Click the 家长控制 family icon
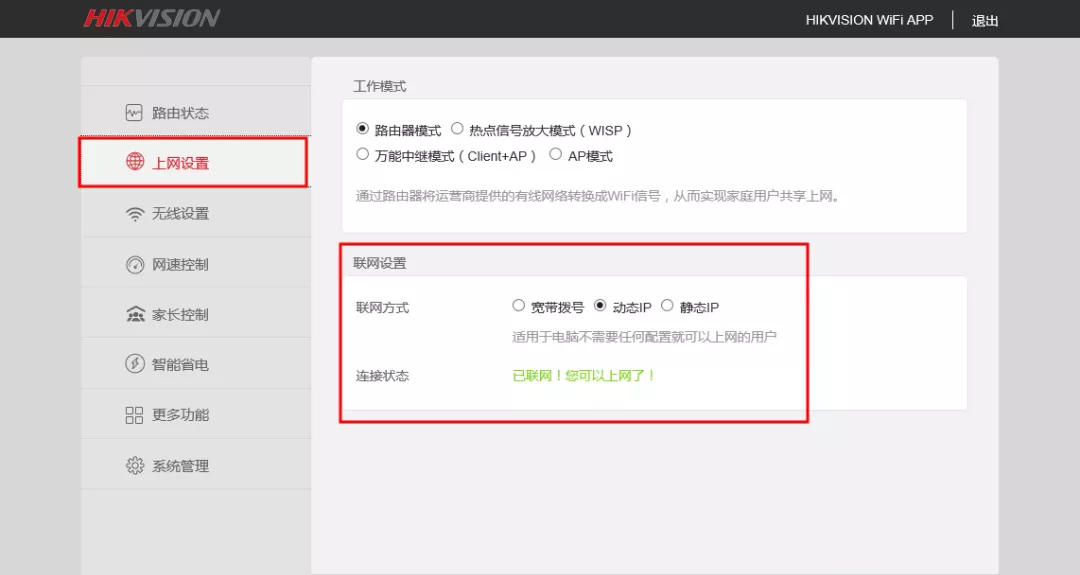 coord(135,315)
